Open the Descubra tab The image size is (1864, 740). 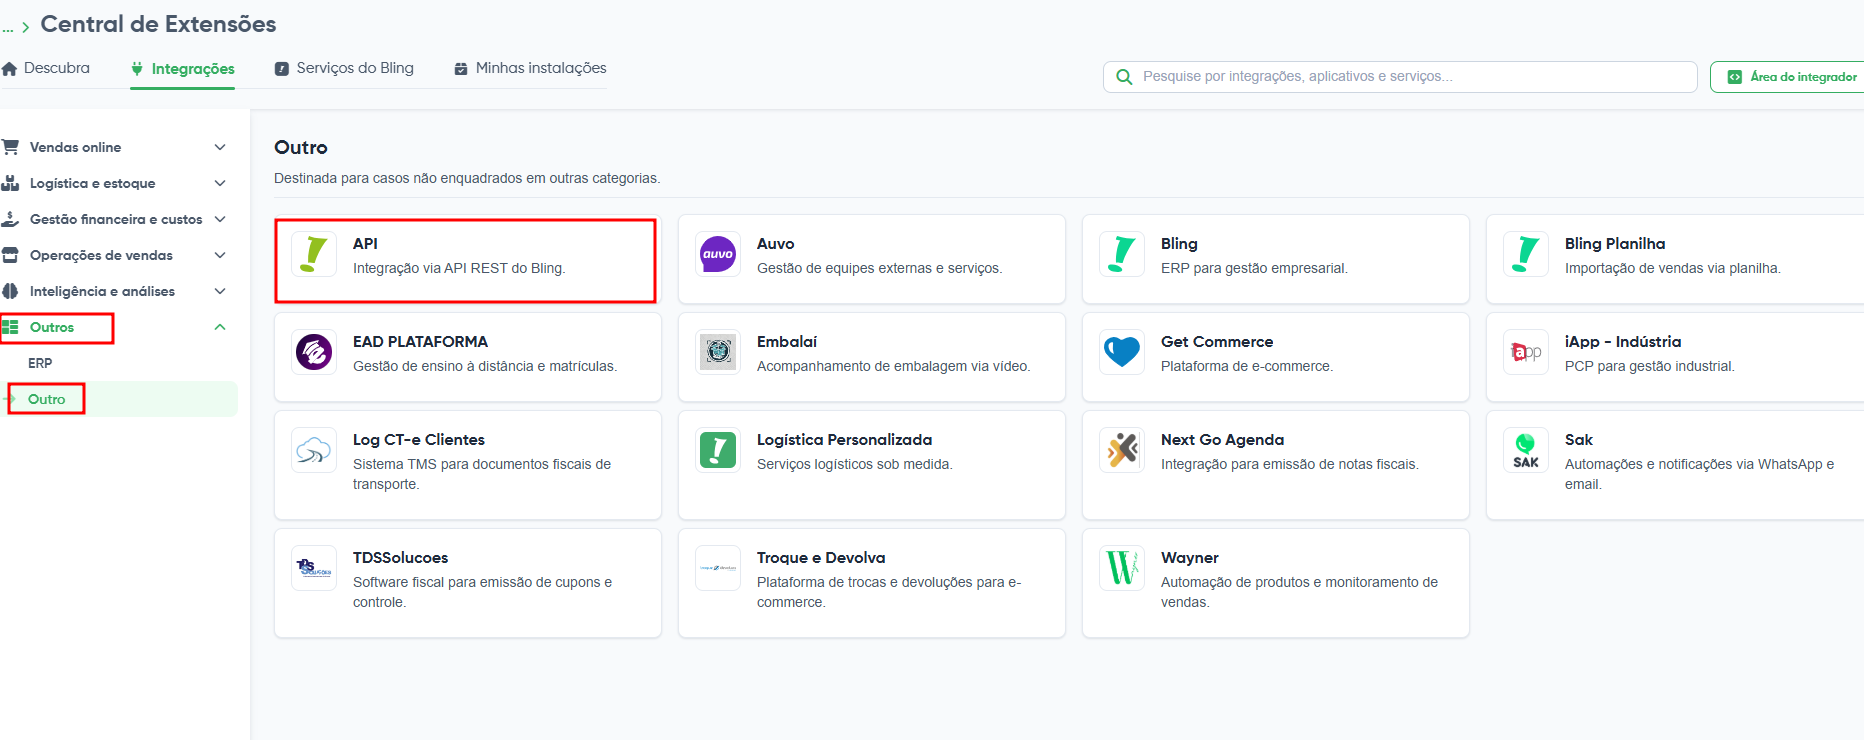point(46,68)
